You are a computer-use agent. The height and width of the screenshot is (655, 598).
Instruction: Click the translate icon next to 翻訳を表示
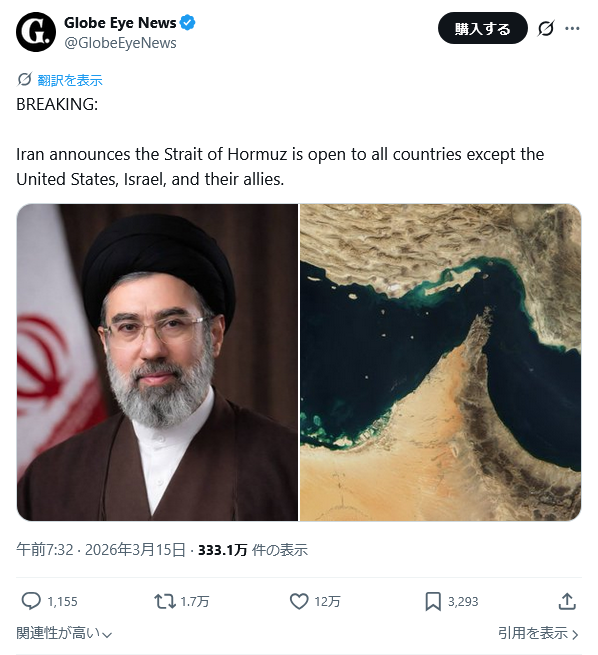tap(24, 79)
